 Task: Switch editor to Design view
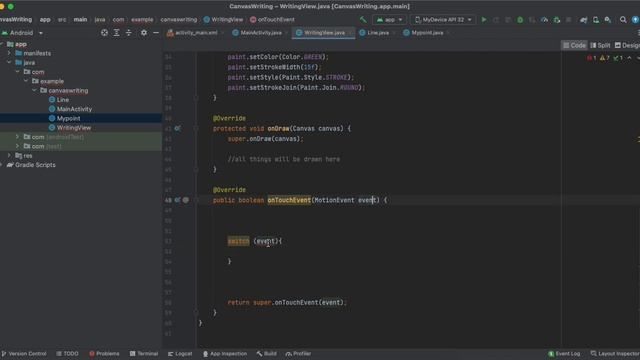pyautogui.click(x=627, y=45)
